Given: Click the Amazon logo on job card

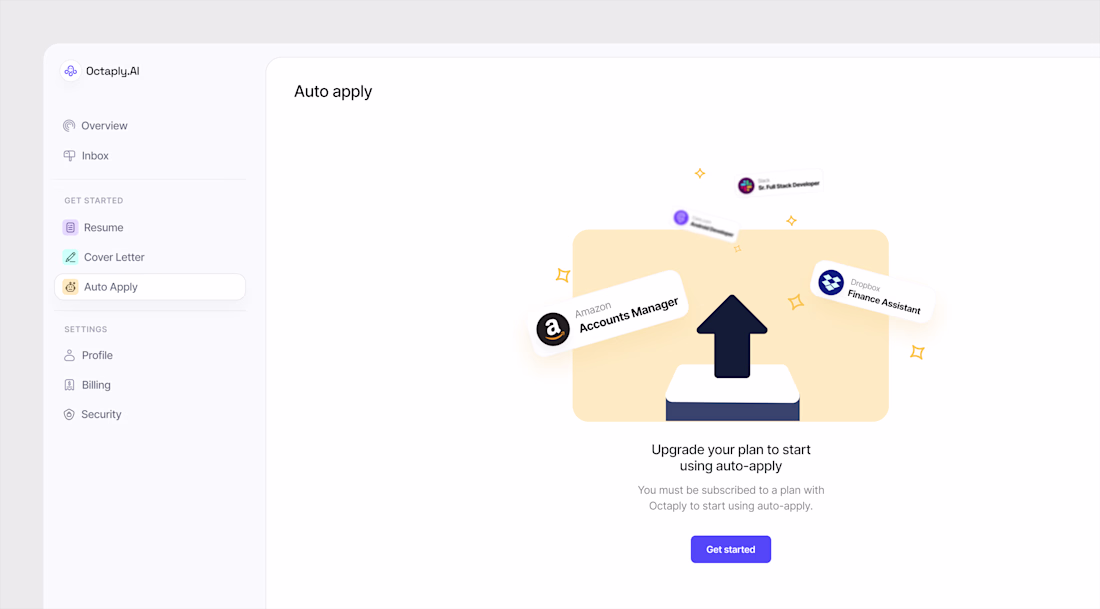Looking at the screenshot, I should [x=553, y=329].
